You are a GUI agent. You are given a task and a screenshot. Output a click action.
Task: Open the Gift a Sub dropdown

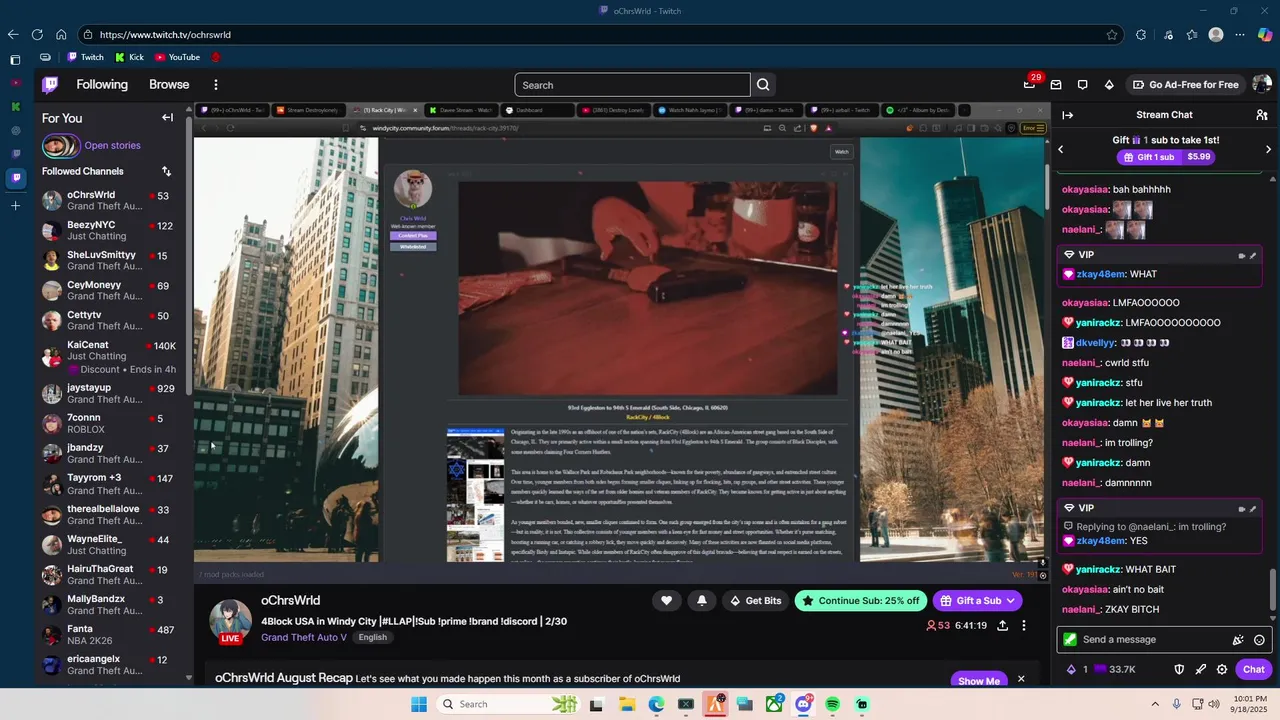[977, 600]
